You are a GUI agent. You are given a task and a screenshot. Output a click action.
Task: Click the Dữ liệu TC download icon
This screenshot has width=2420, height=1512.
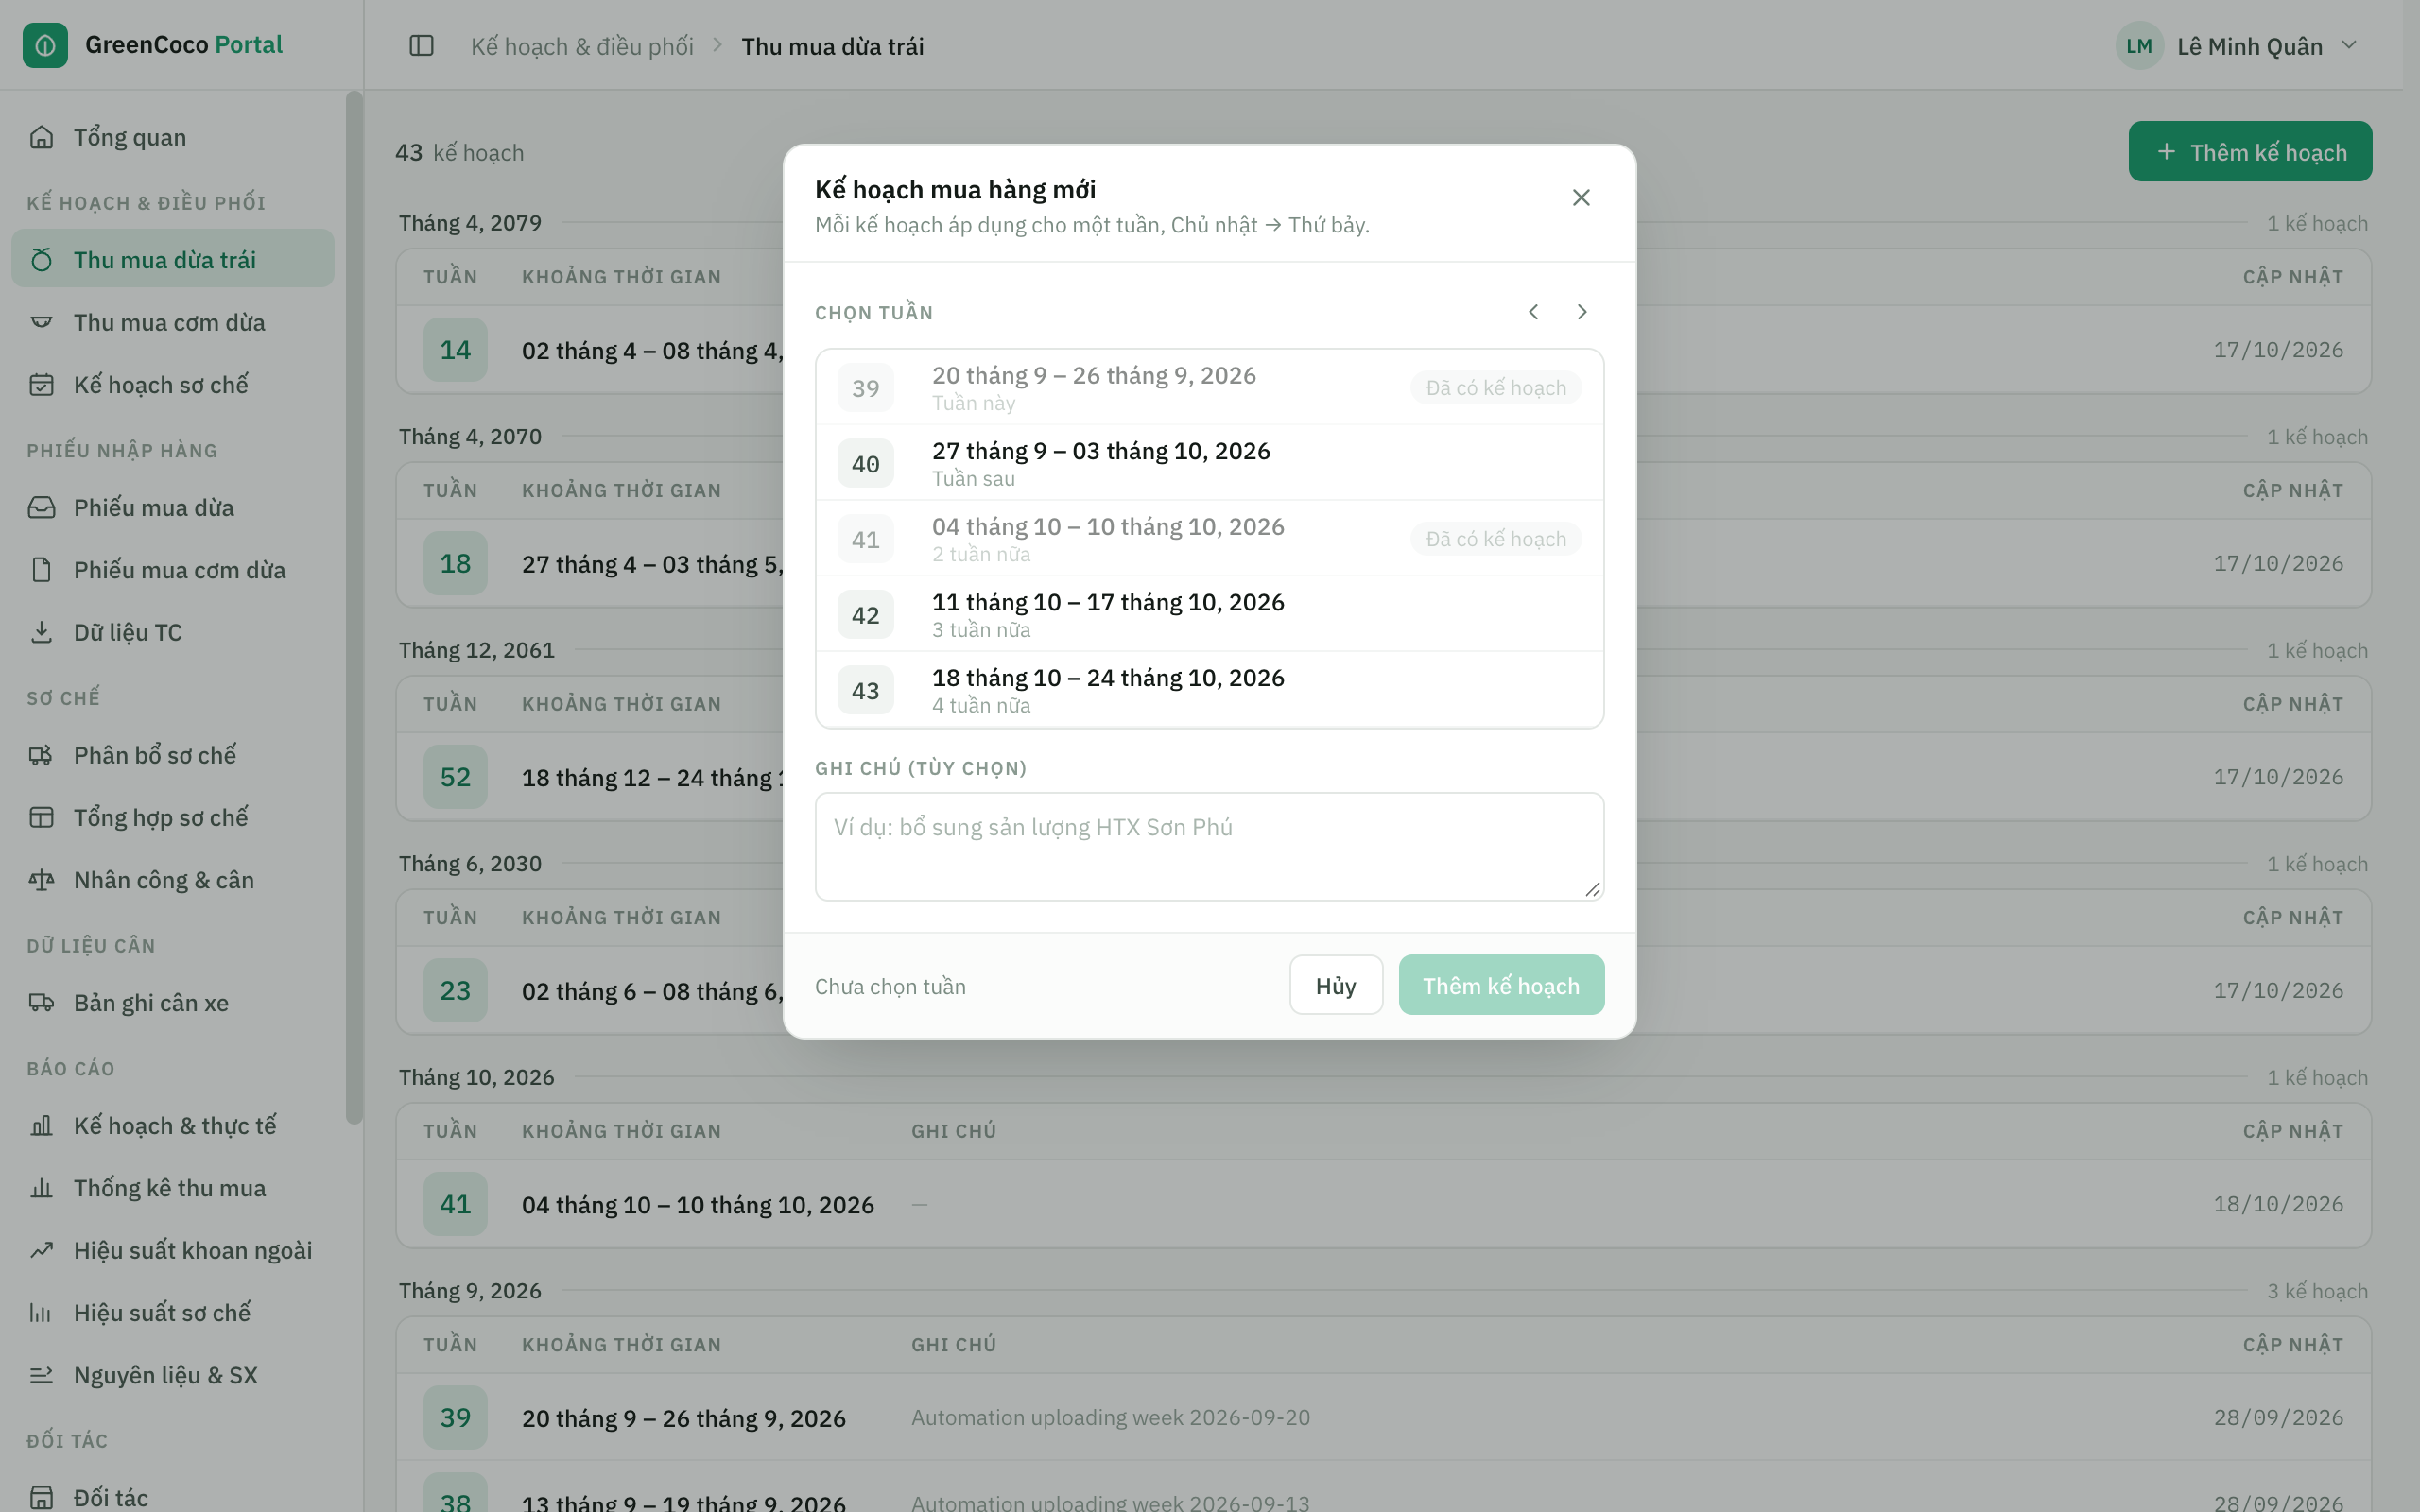pos(41,632)
